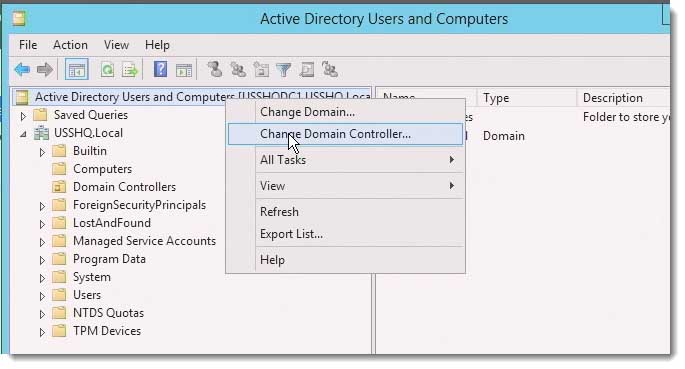The height and width of the screenshot is (369, 685).
Task: Click the System folder icon
Action: coord(59,277)
